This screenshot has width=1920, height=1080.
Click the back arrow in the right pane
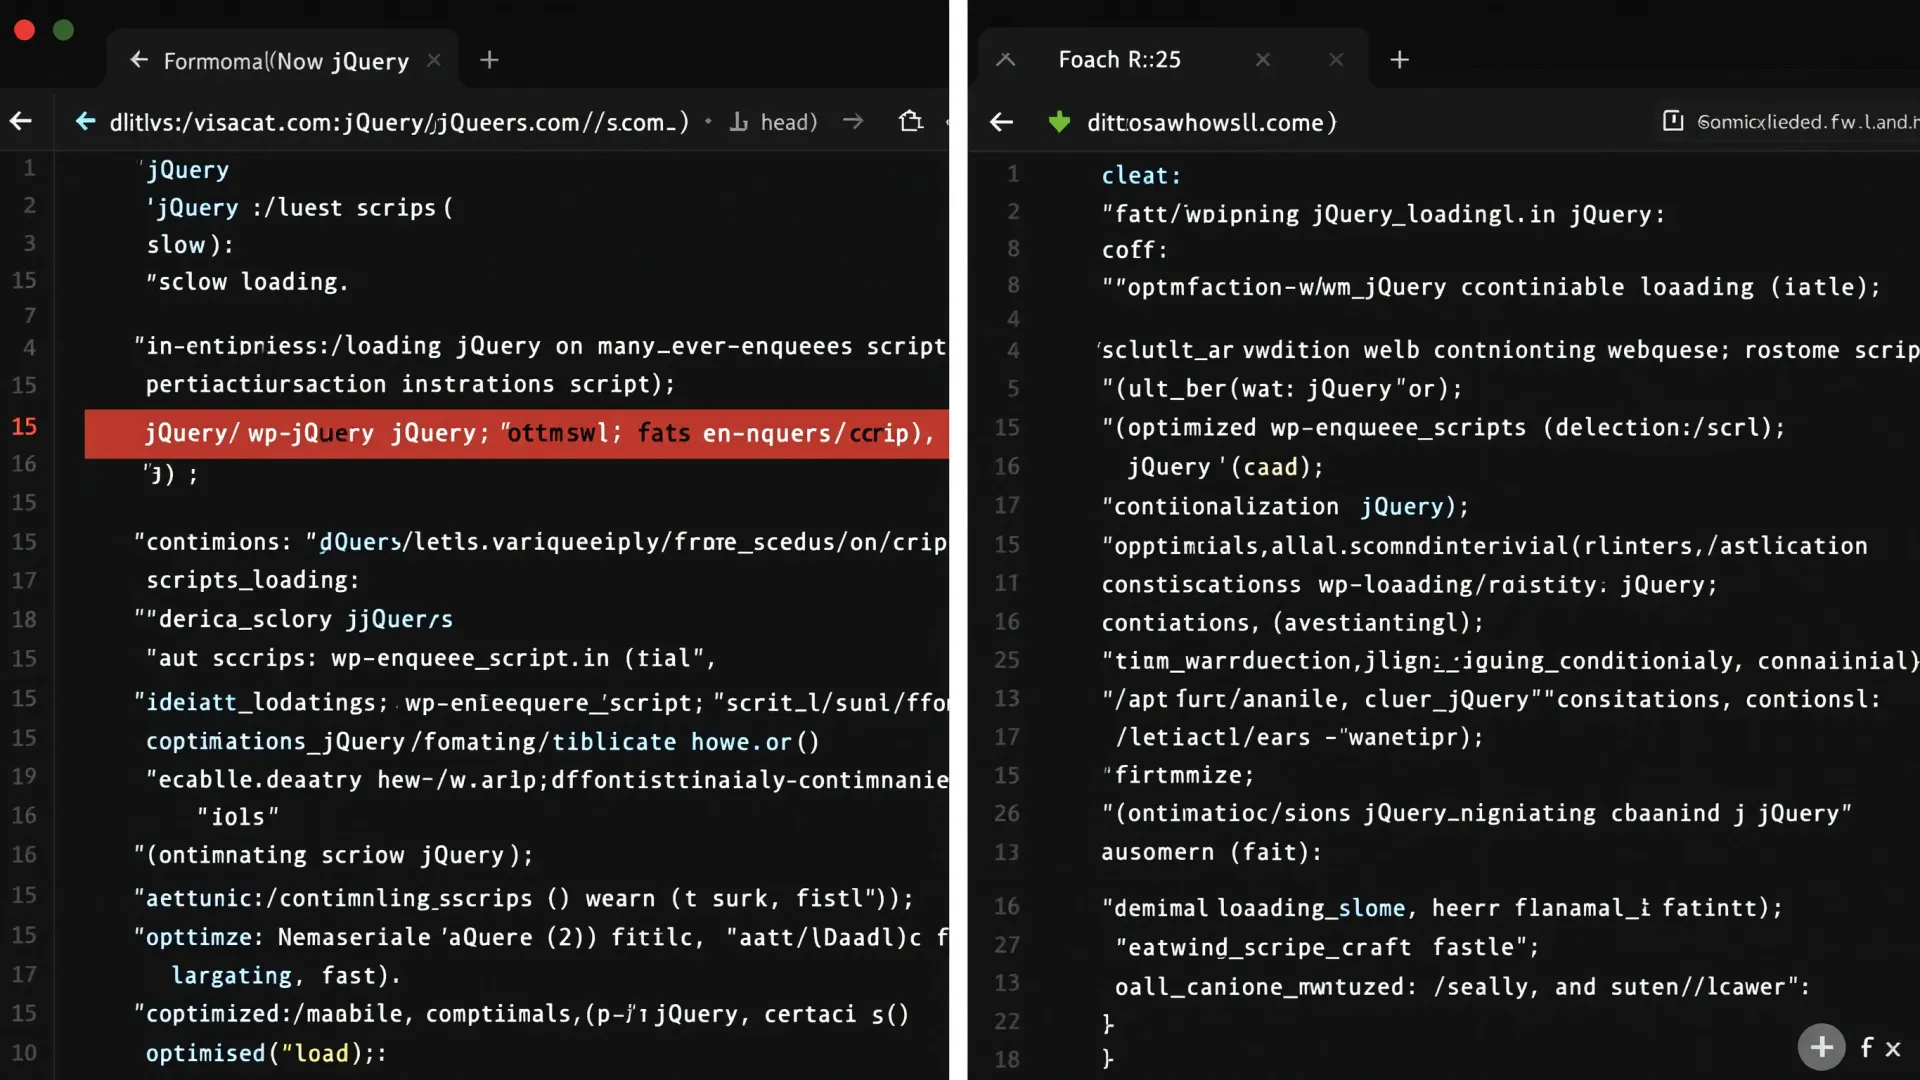1001,122
